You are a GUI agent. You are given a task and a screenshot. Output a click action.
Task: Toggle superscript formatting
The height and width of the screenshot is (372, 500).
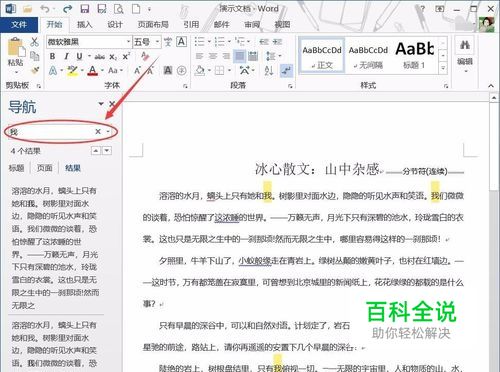[126, 57]
